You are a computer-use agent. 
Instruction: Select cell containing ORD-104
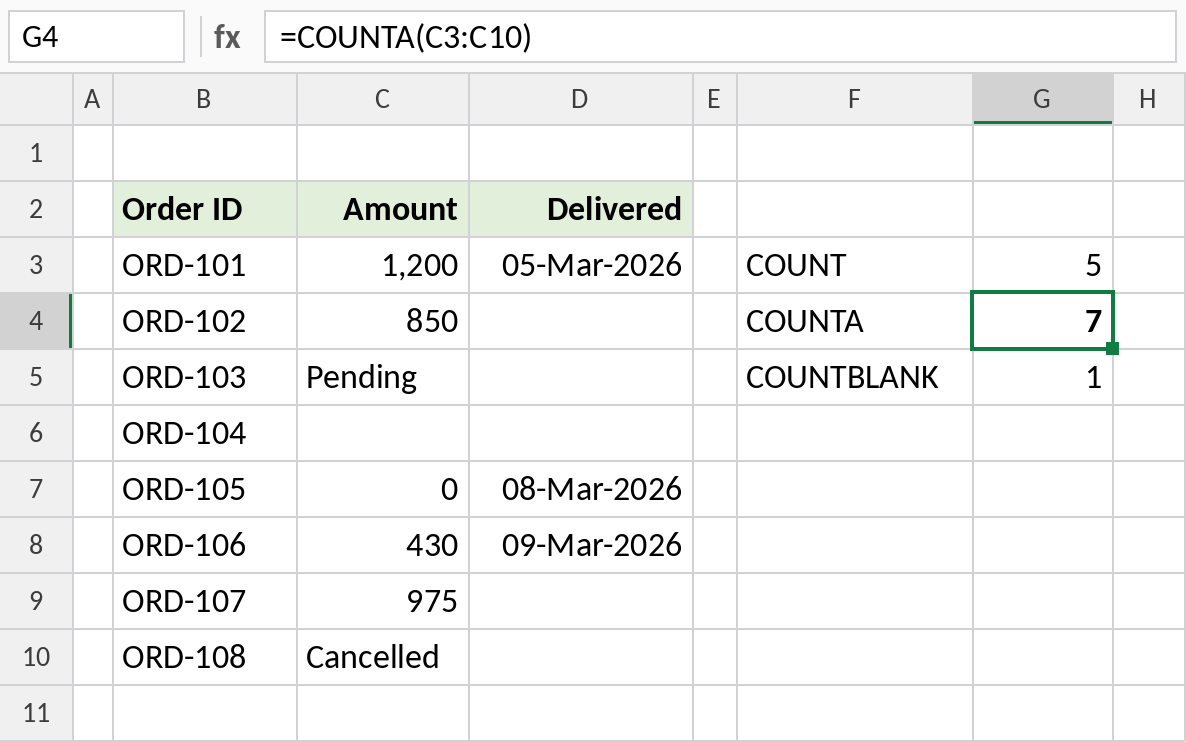point(204,433)
